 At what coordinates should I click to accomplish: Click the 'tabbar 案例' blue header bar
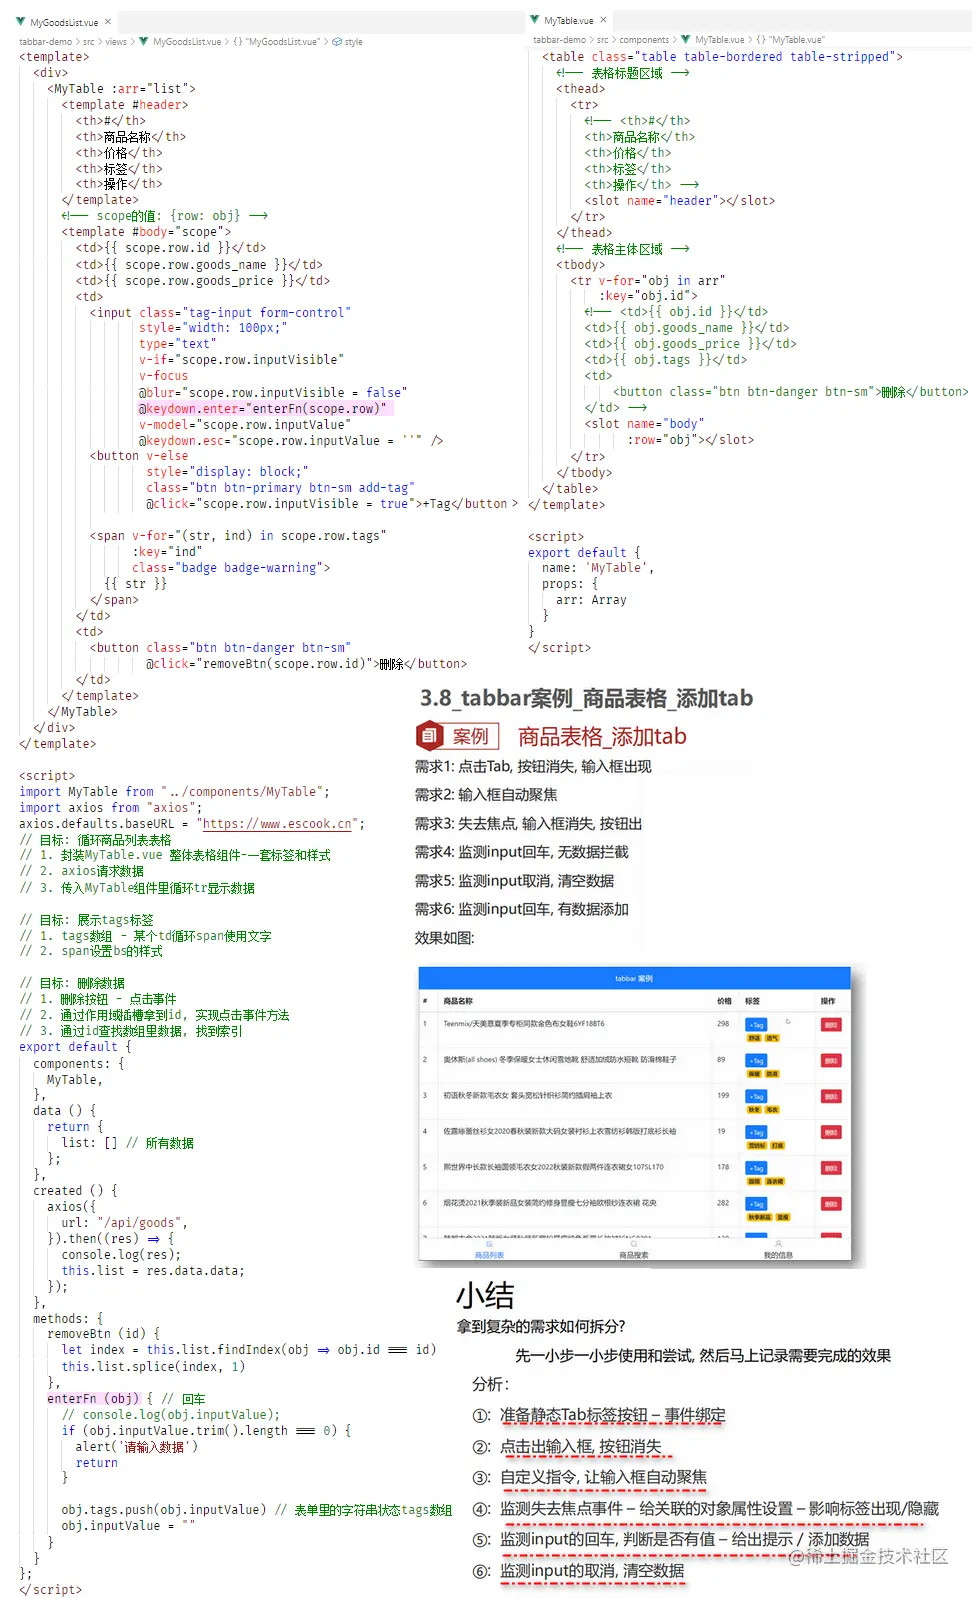[x=634, y=978]
